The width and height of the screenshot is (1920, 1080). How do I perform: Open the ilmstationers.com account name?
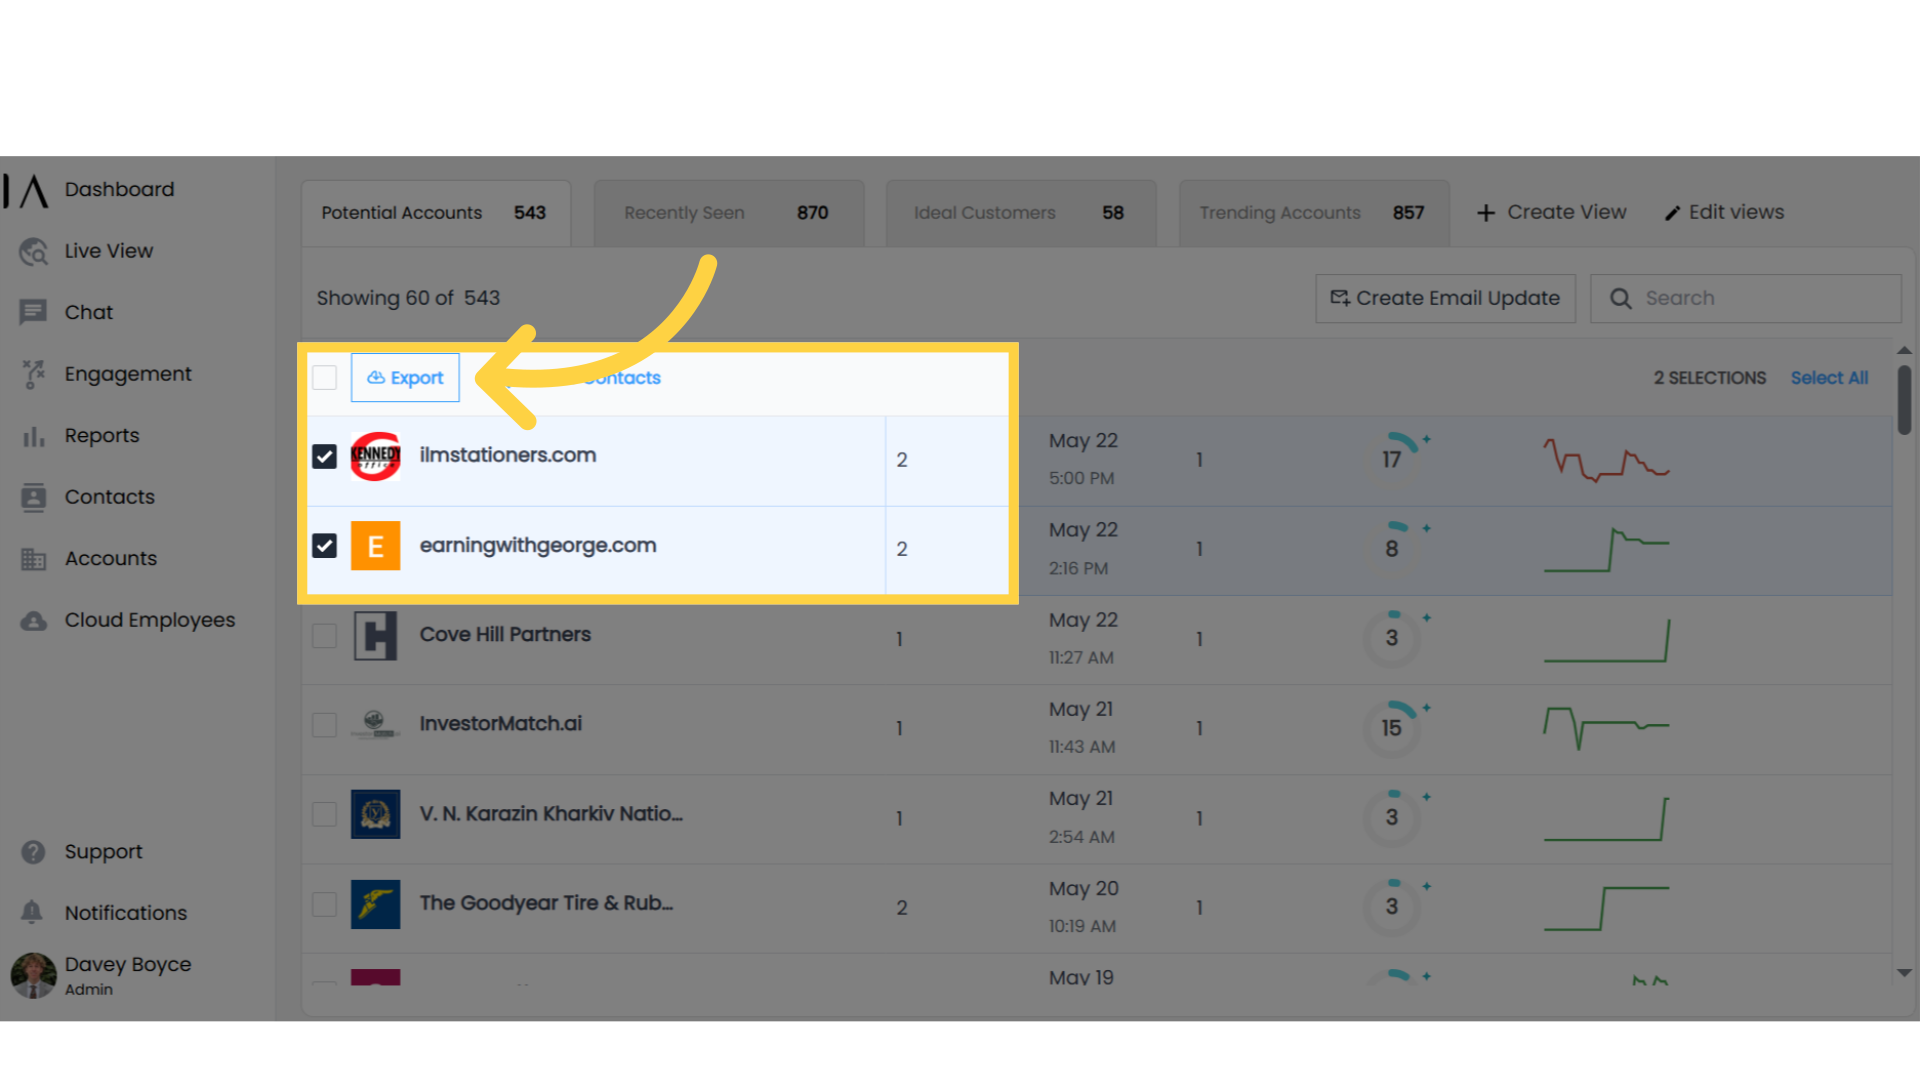(508, 455)
